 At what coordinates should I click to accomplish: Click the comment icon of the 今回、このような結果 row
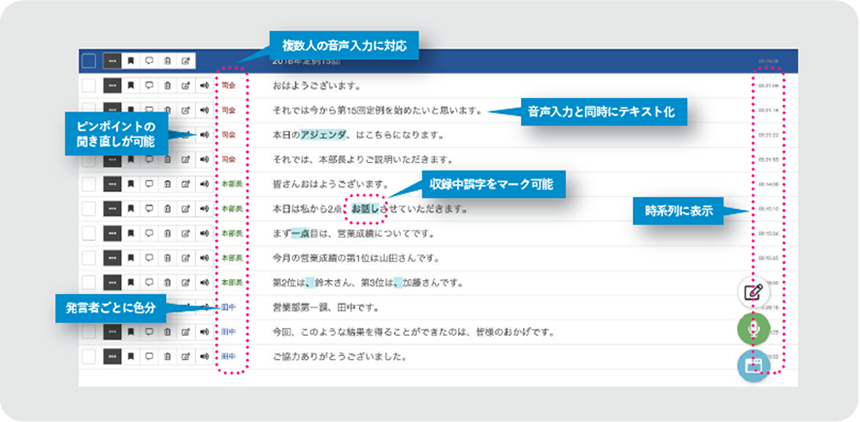click(149, 331)
